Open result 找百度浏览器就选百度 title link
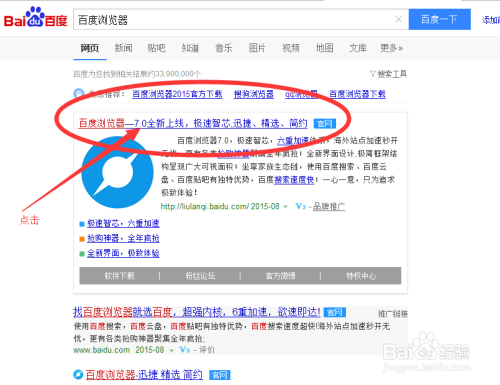 (197, 312)
